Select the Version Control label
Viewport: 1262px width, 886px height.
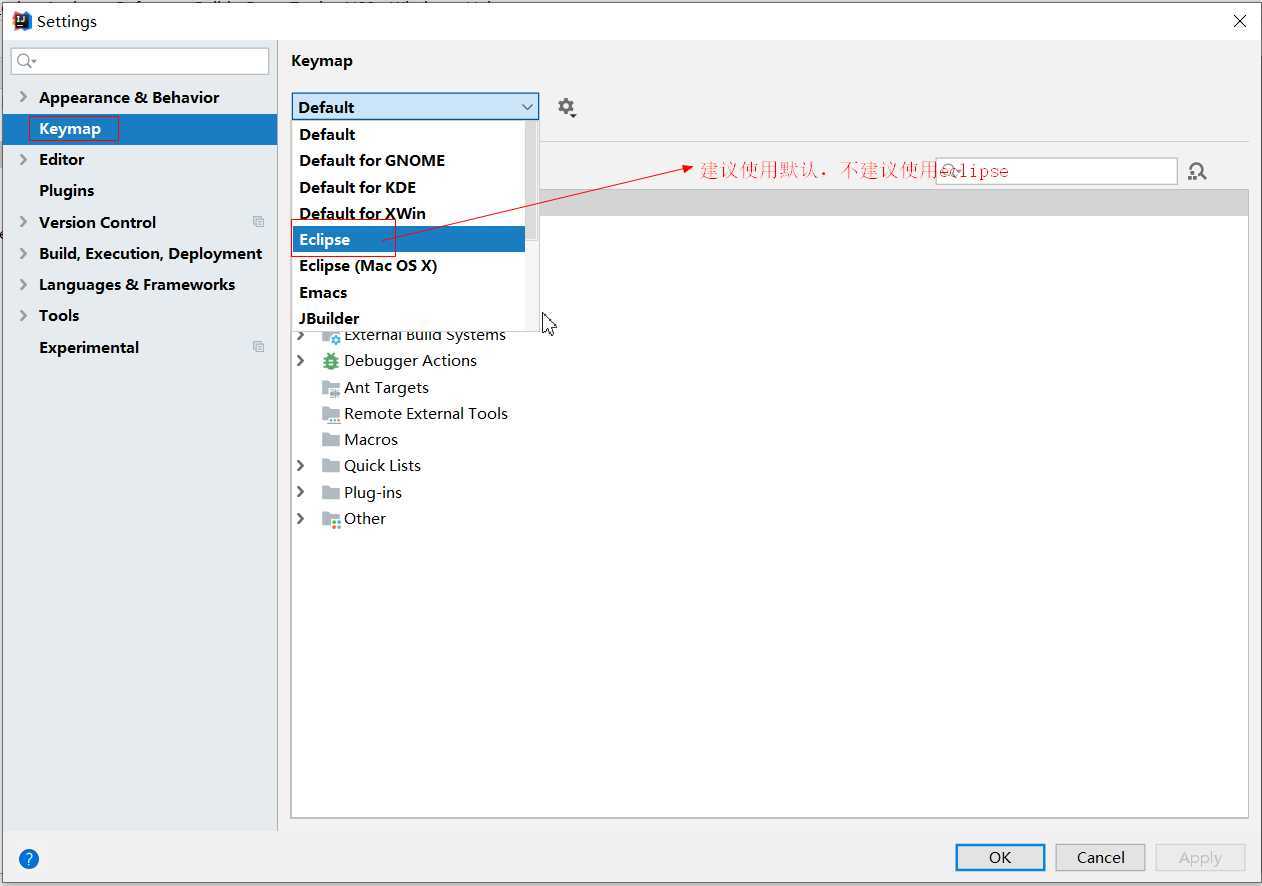[98, 222]
